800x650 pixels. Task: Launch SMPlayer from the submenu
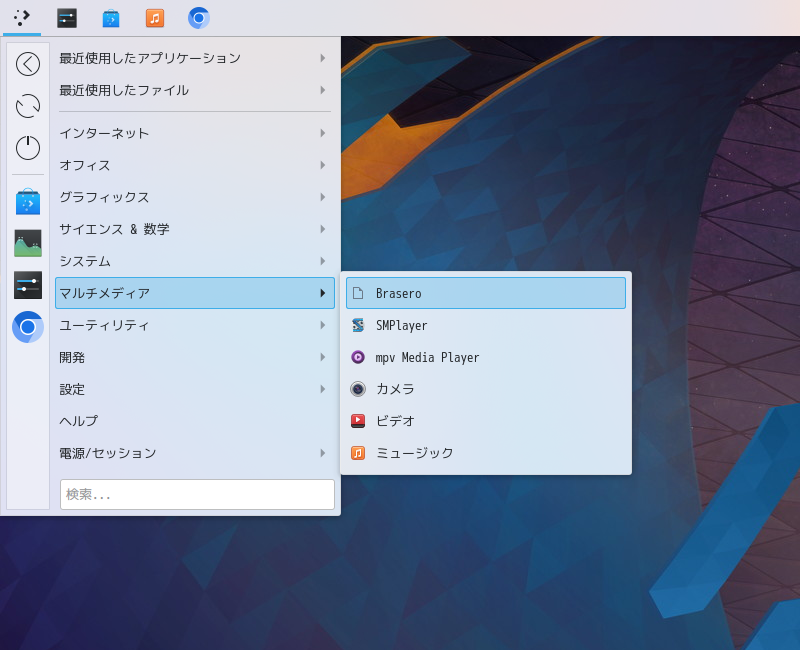point(486,325)
